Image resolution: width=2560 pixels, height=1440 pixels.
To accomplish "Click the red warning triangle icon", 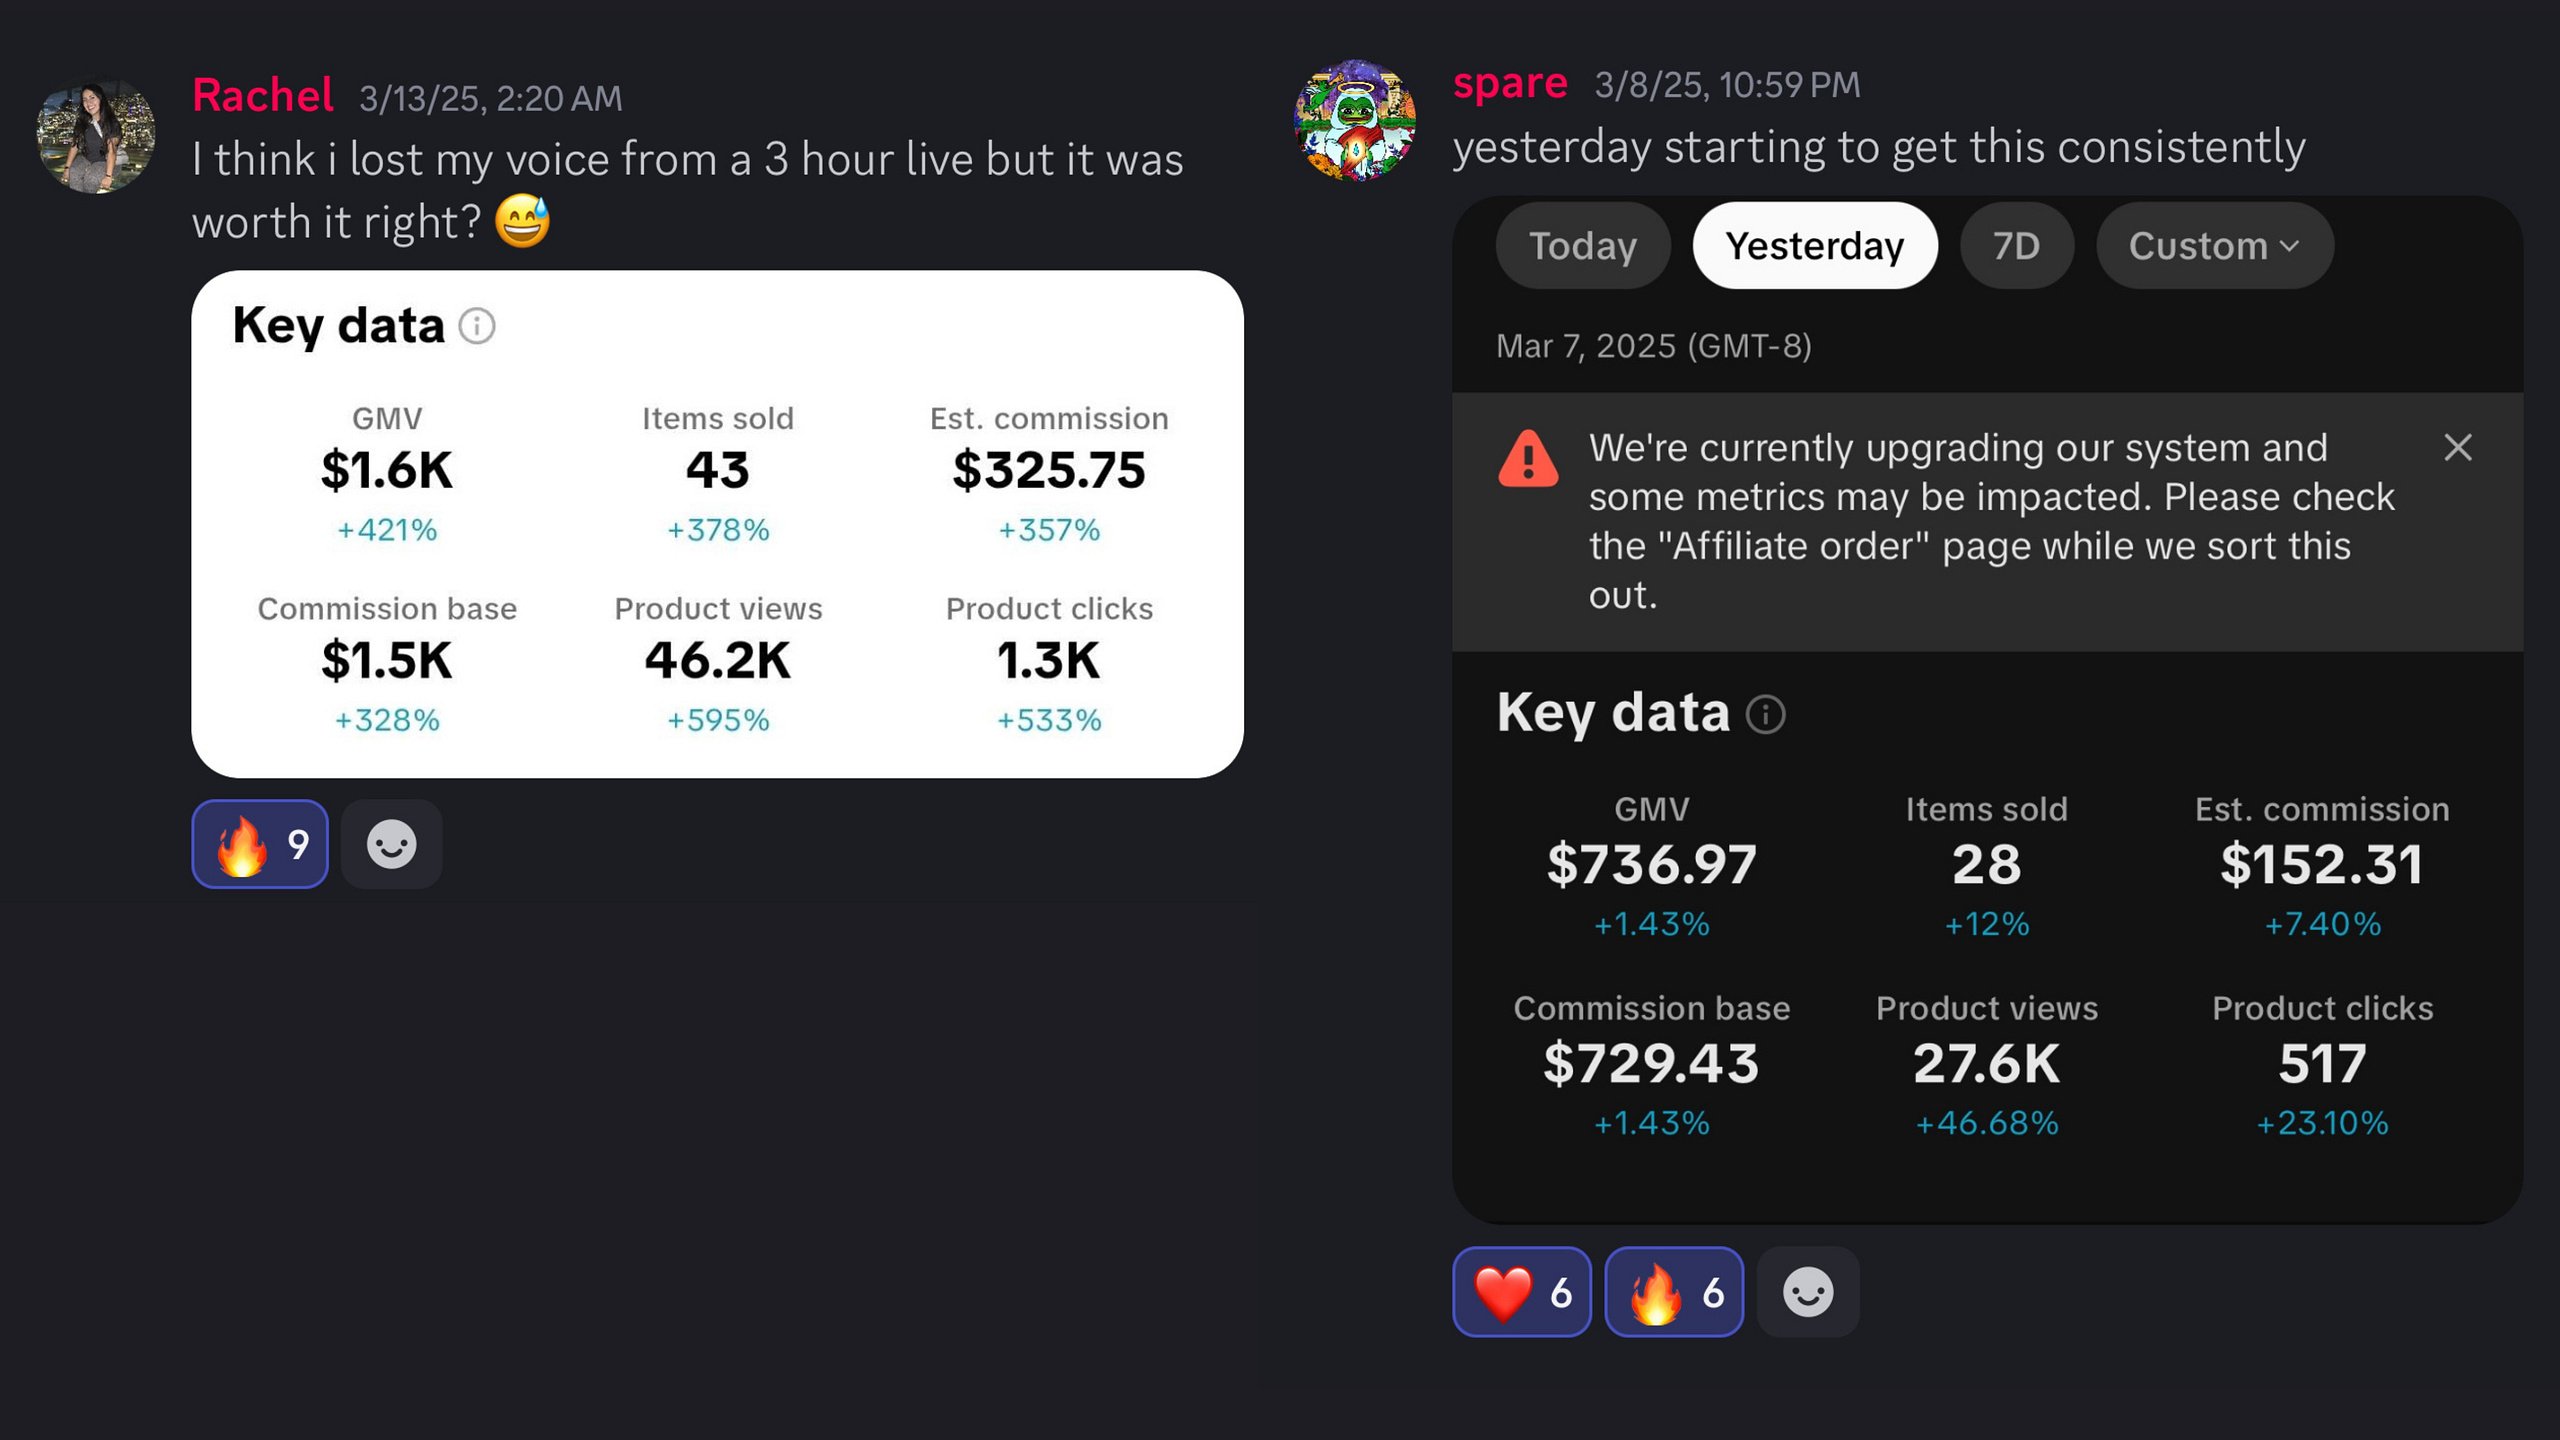I will click(x=1528, y=459).
